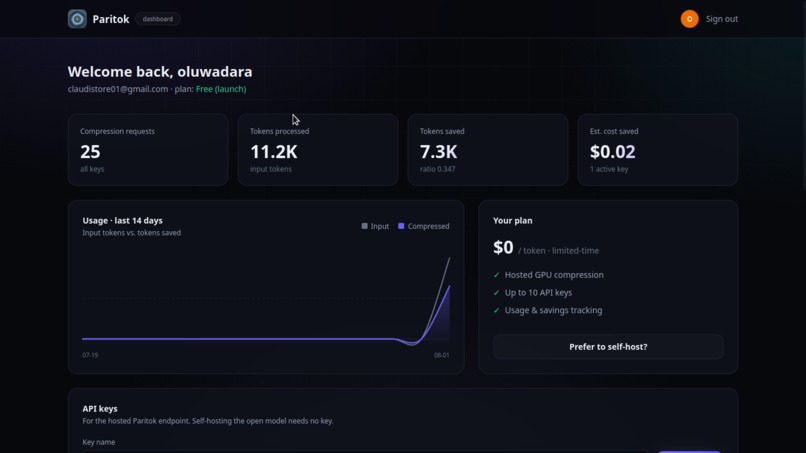Click the Usage · last 14 days heading
This screenshot has width=806, height=453.
tap(122, 221)
